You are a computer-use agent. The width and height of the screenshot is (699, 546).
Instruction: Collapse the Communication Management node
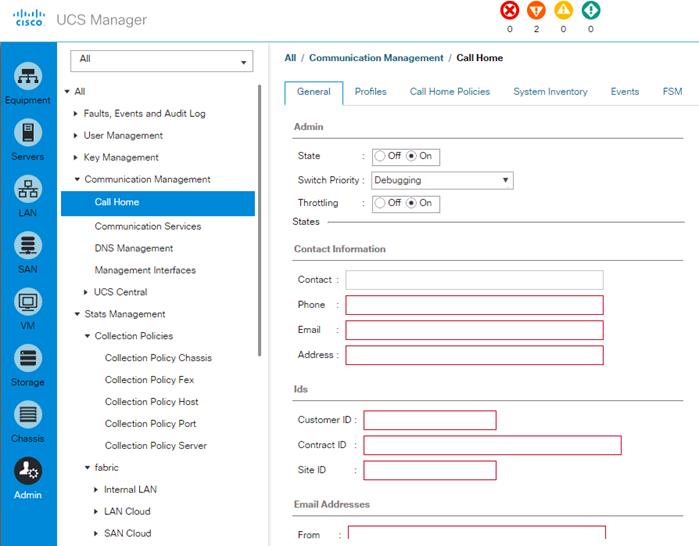(77, 179)
